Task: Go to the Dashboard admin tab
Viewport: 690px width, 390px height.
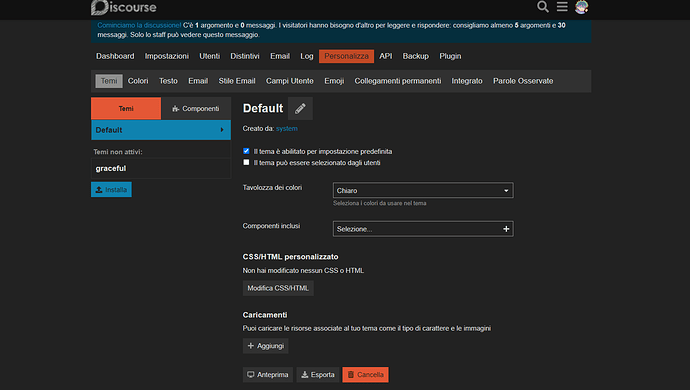Action: [115, 56]
